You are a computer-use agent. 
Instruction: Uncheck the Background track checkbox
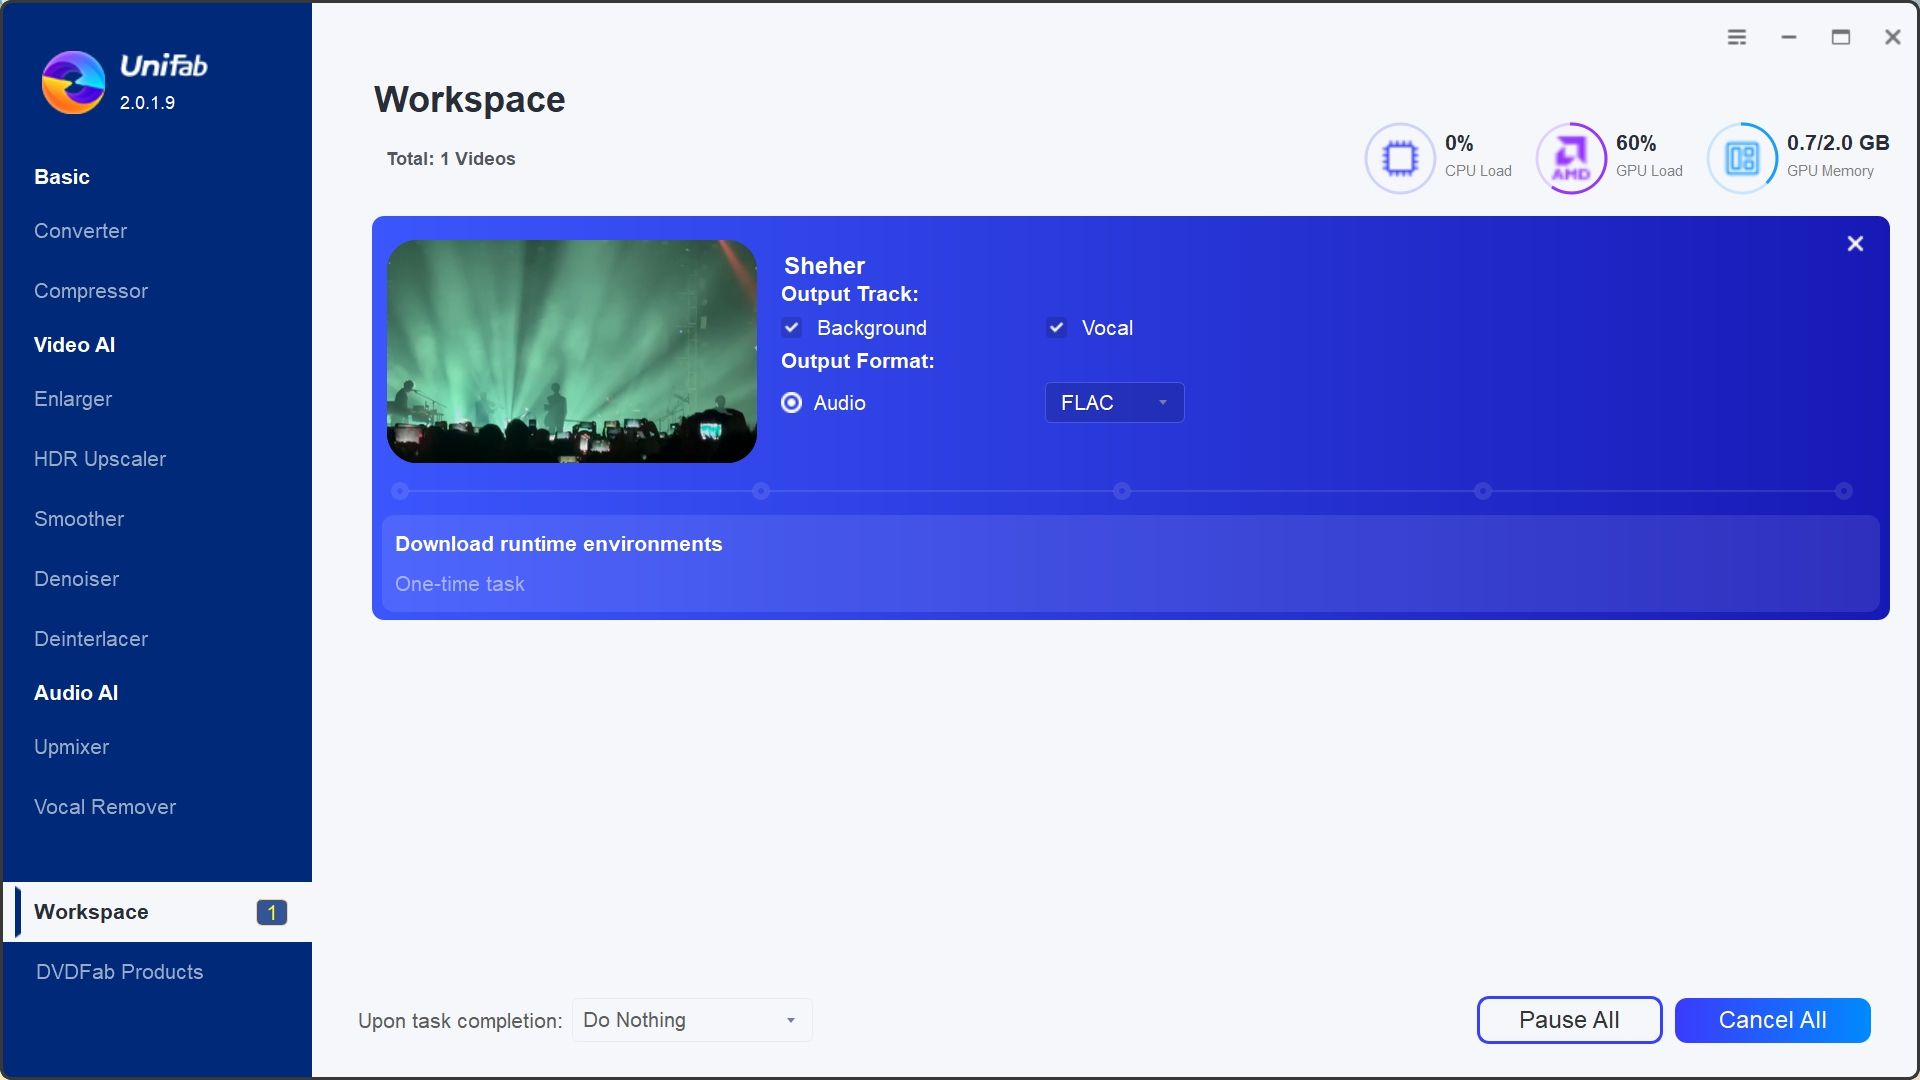(x=792, y=328)
